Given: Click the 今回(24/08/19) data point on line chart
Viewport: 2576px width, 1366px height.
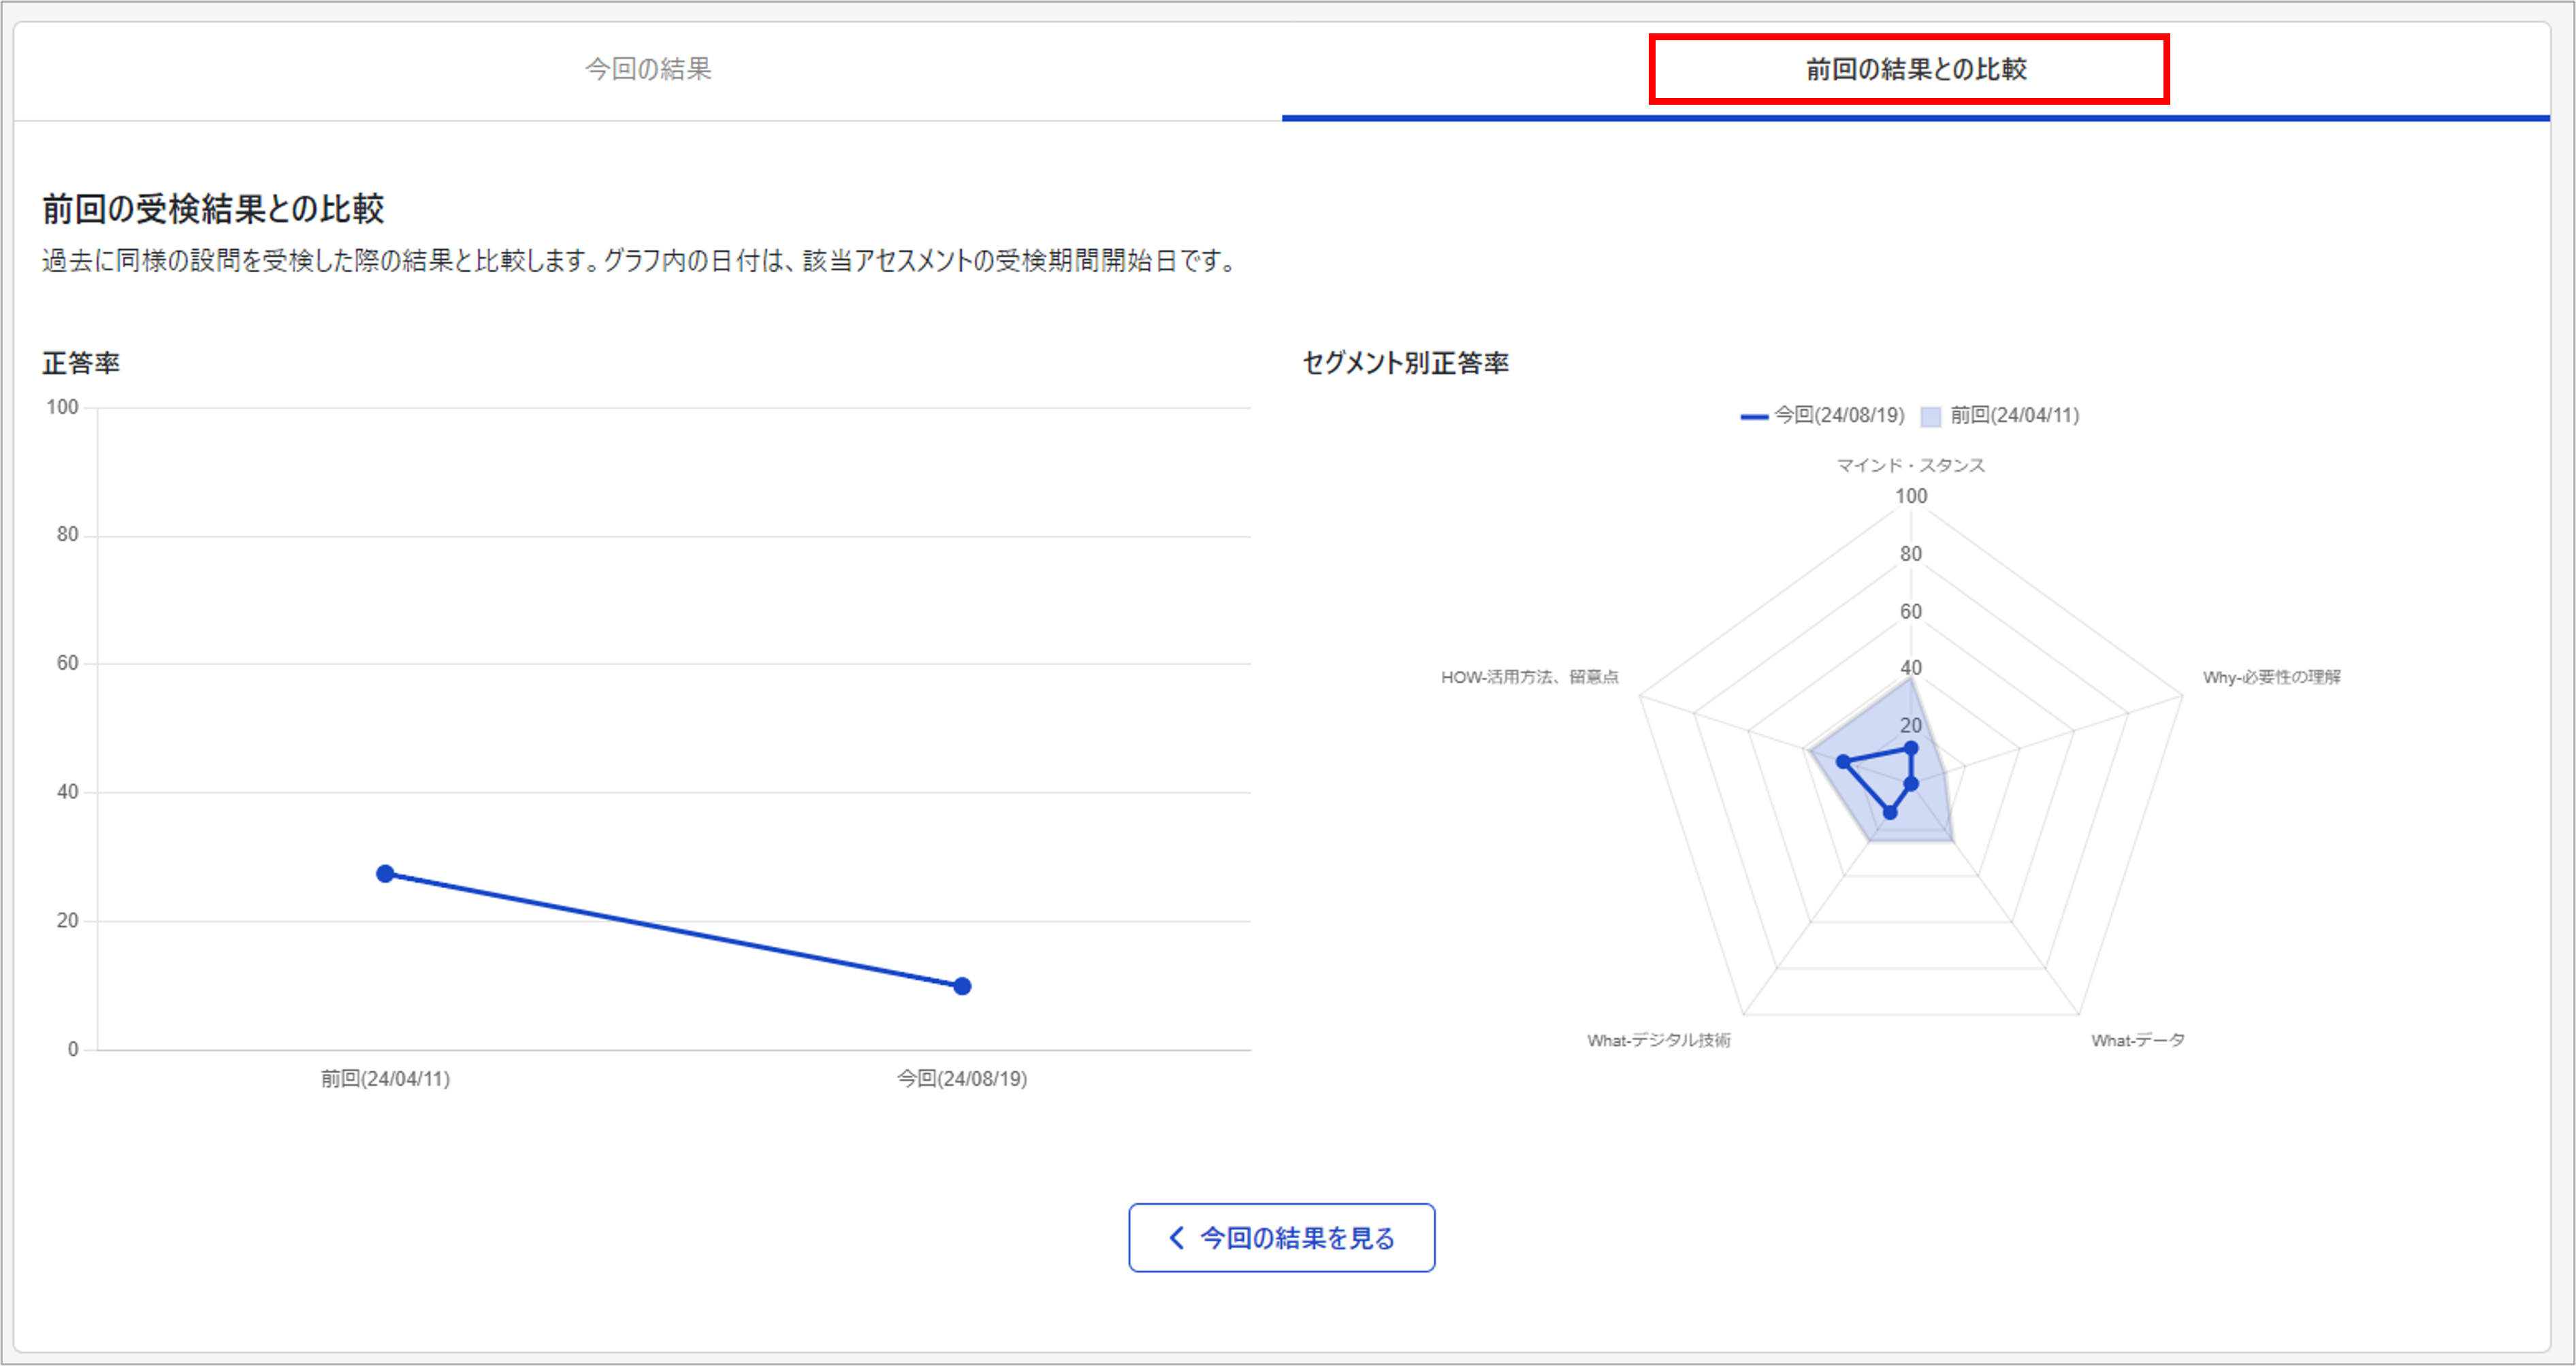Looking at the screenshot, I should point(962,986).
